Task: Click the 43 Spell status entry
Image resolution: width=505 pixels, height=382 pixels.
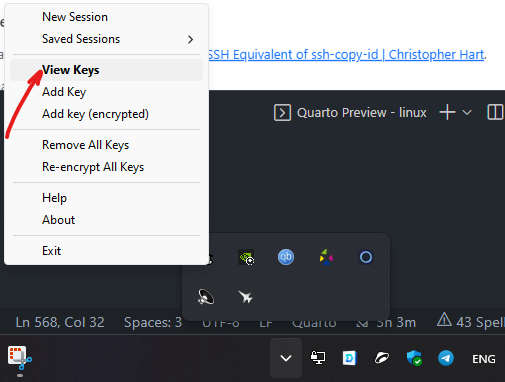Action: click(480, 322)
